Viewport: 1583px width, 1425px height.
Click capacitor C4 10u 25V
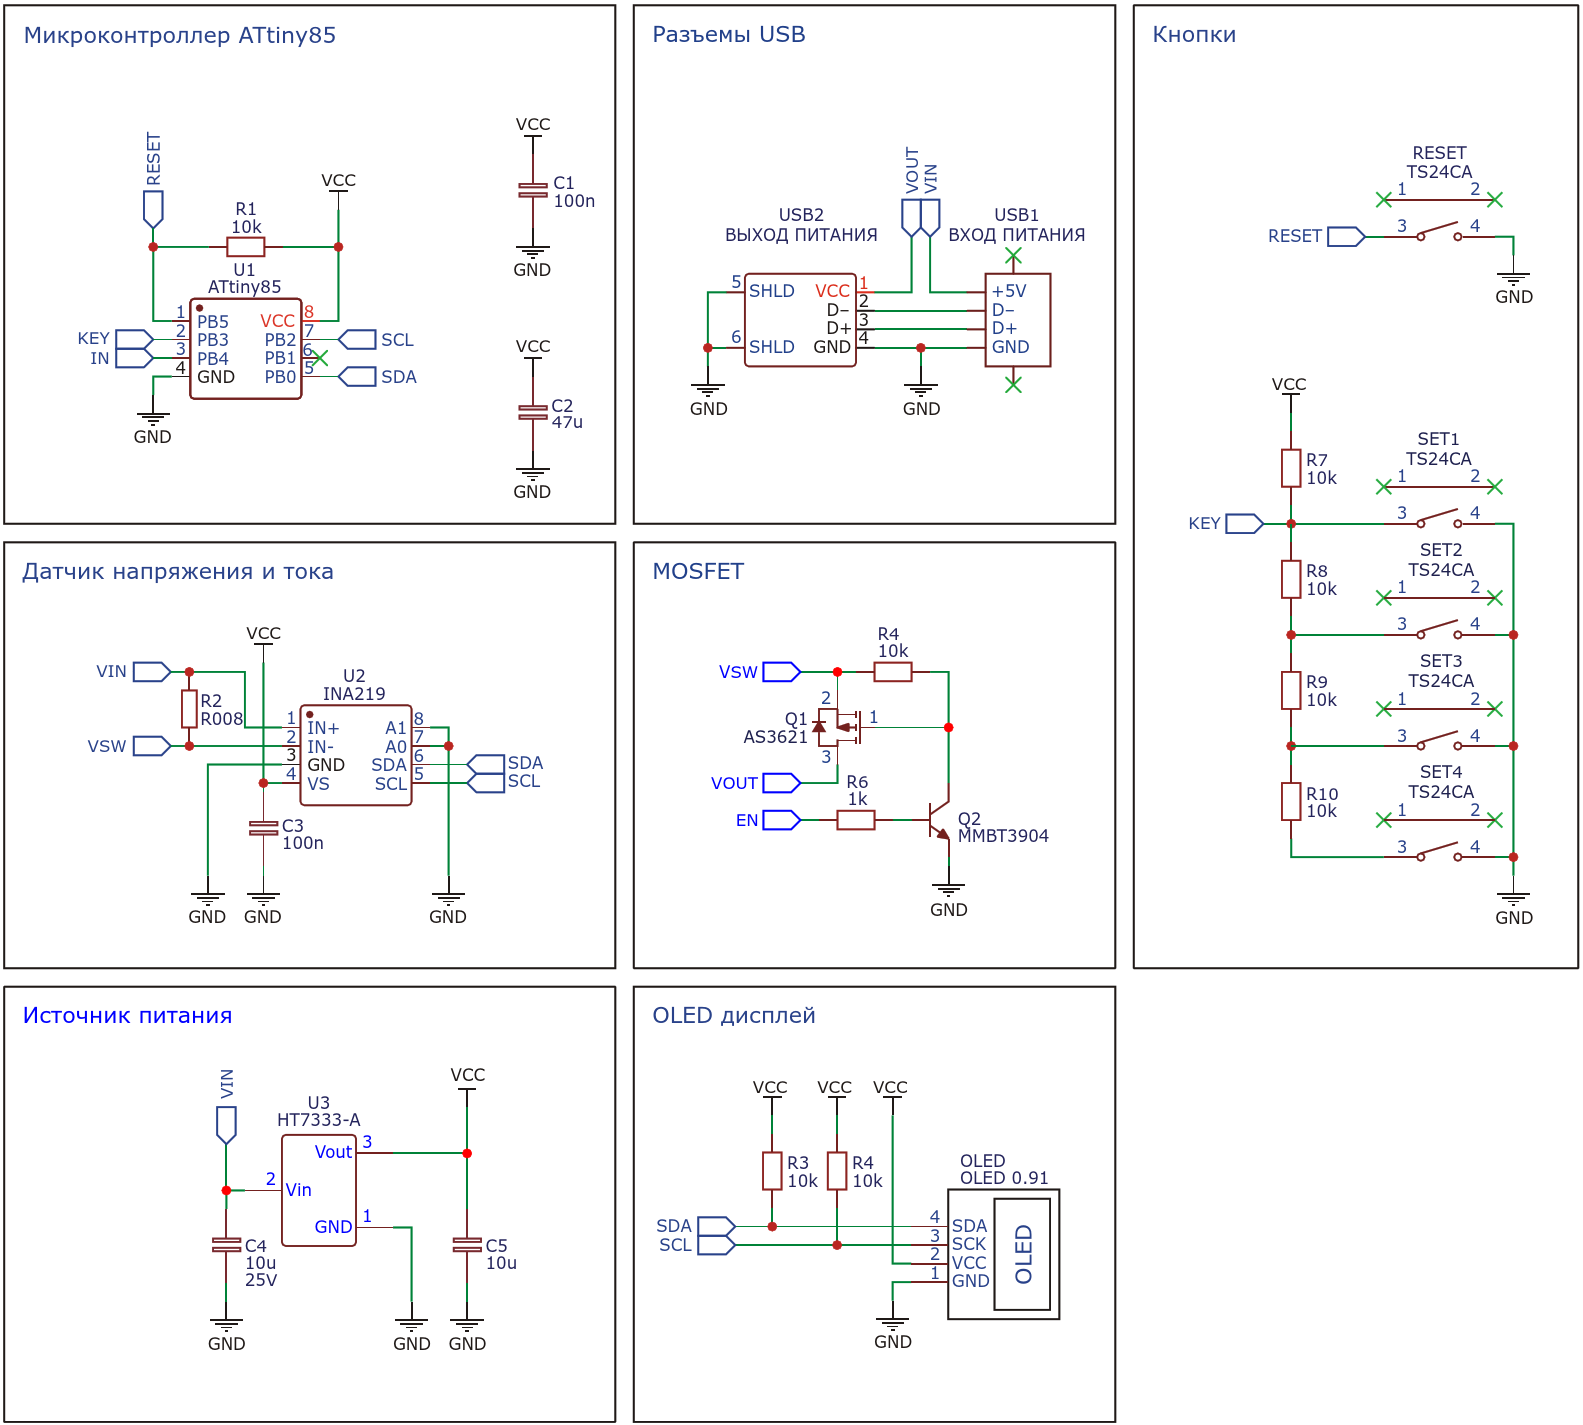(226, 1245)
